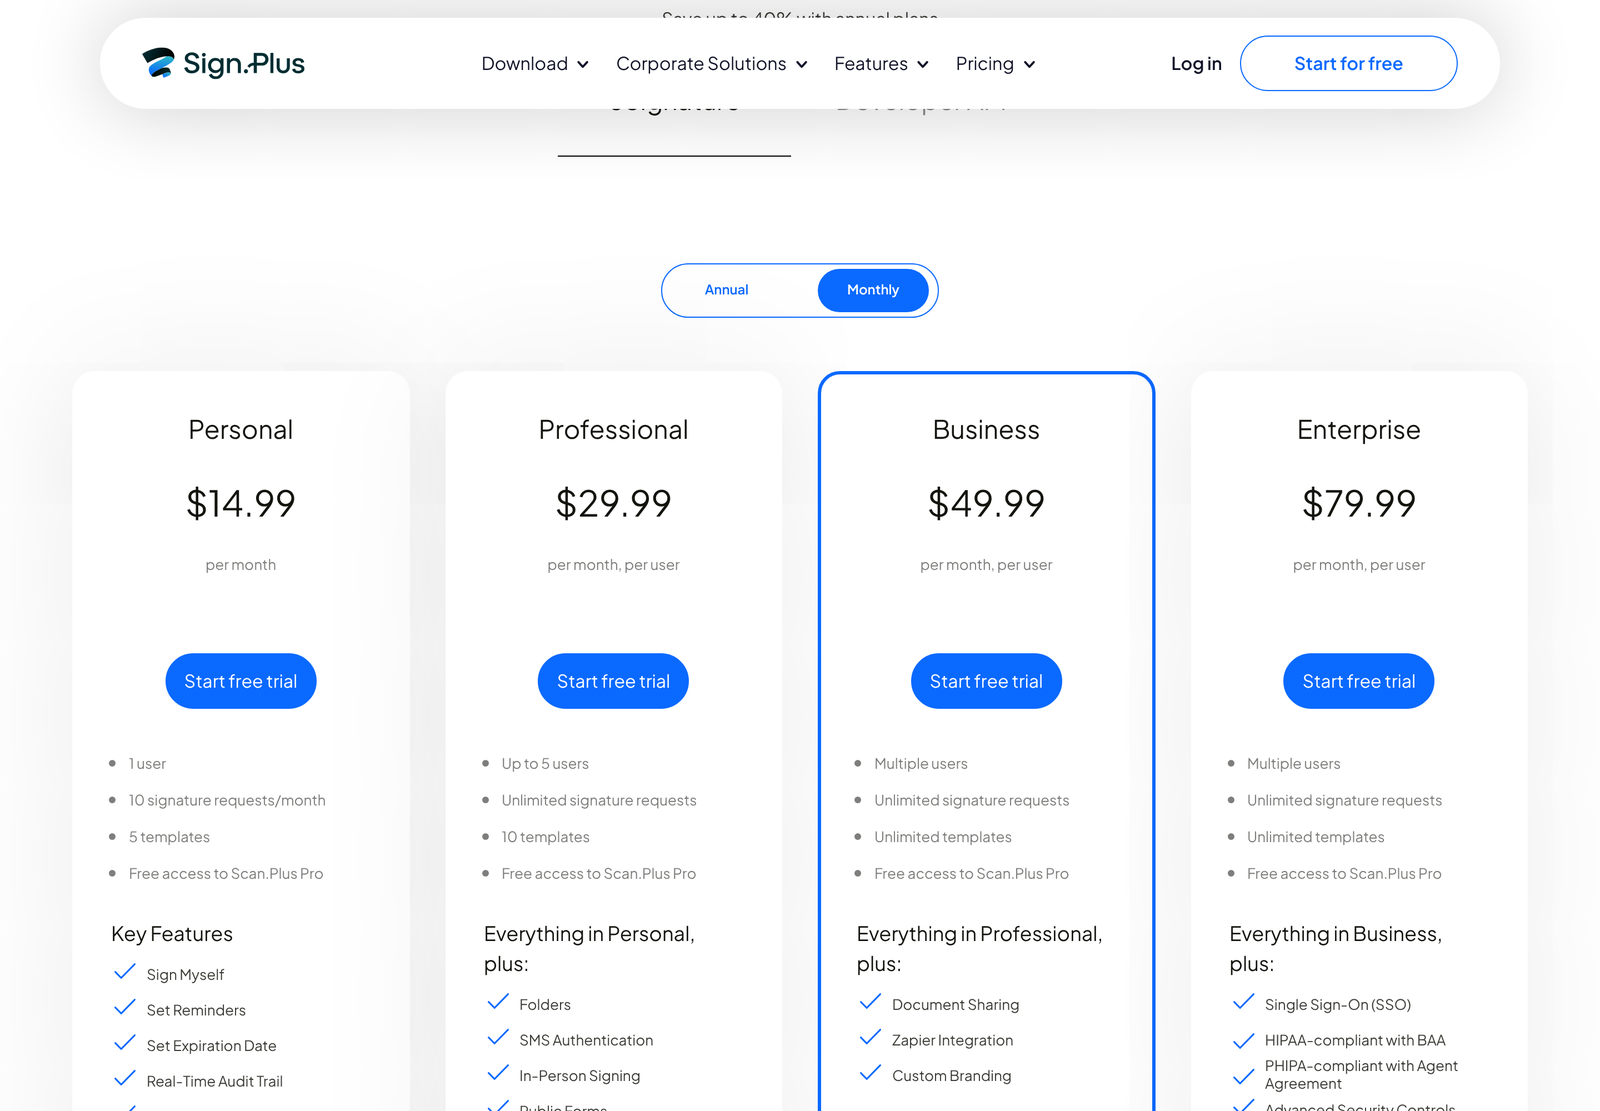Click checkmark icon beside Folders

pyautogui.click(x=498, y=1002)
